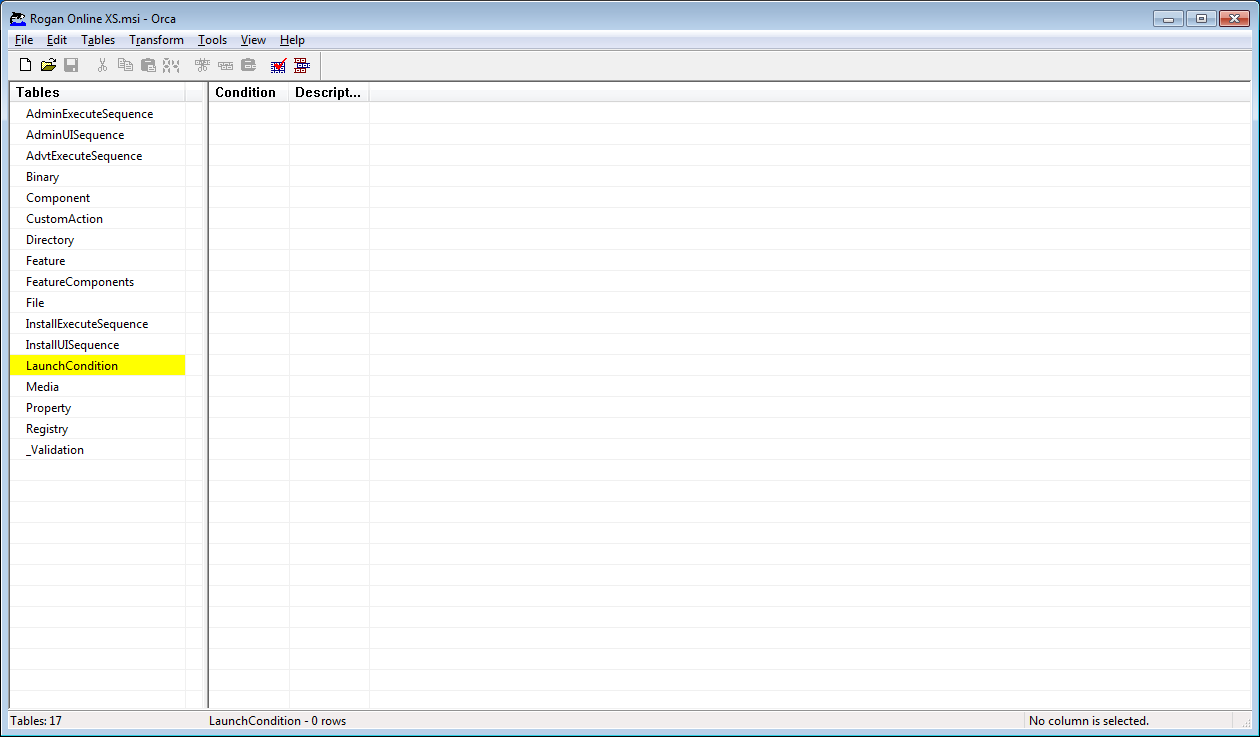The width and height of the screenshot is (1260, 737).
Task: Click 'No column is selected.' status text
Action: [1089, 721]
